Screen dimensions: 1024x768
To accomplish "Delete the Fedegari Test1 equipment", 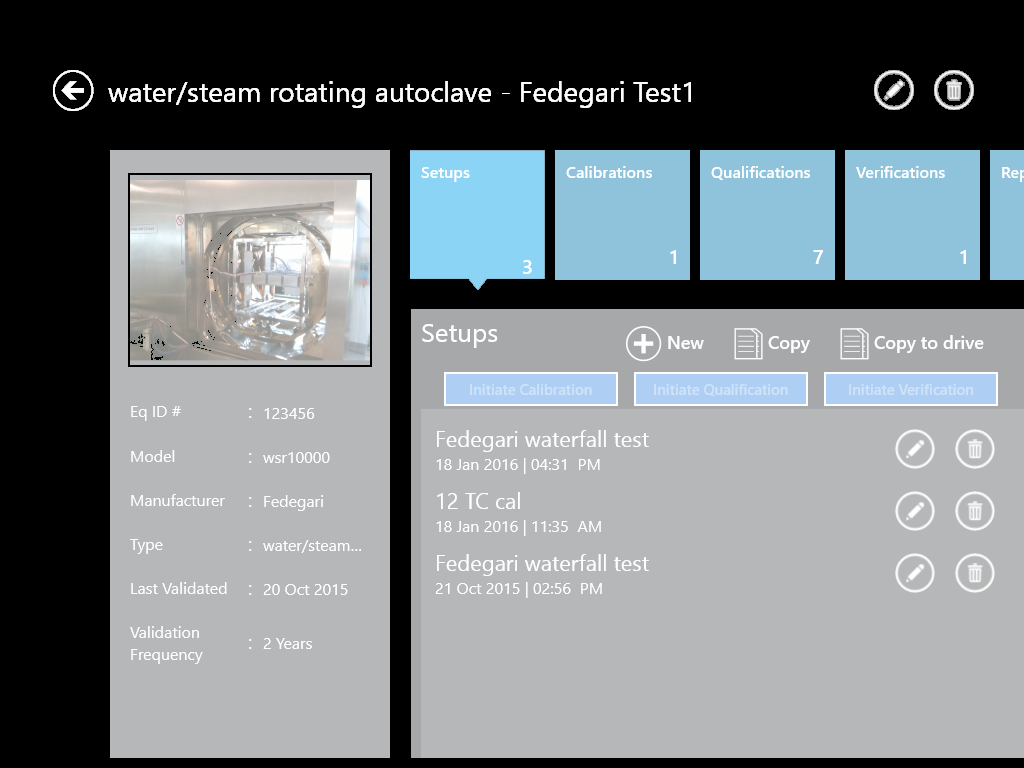I will (x=954, y=90).
